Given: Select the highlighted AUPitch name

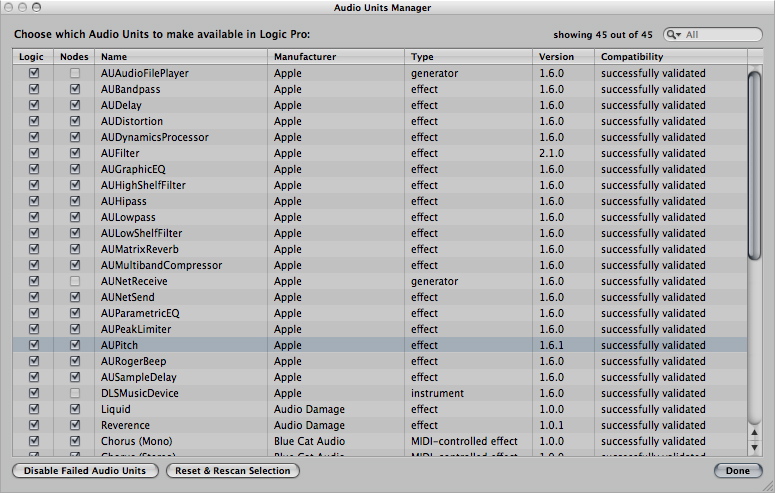Looking at the screenshot, I should [120, 345].
